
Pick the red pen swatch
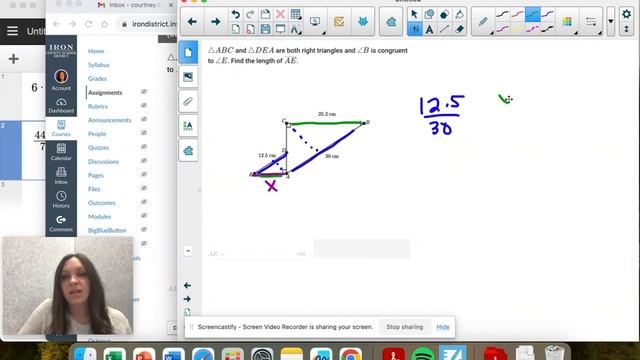point(518,14)
